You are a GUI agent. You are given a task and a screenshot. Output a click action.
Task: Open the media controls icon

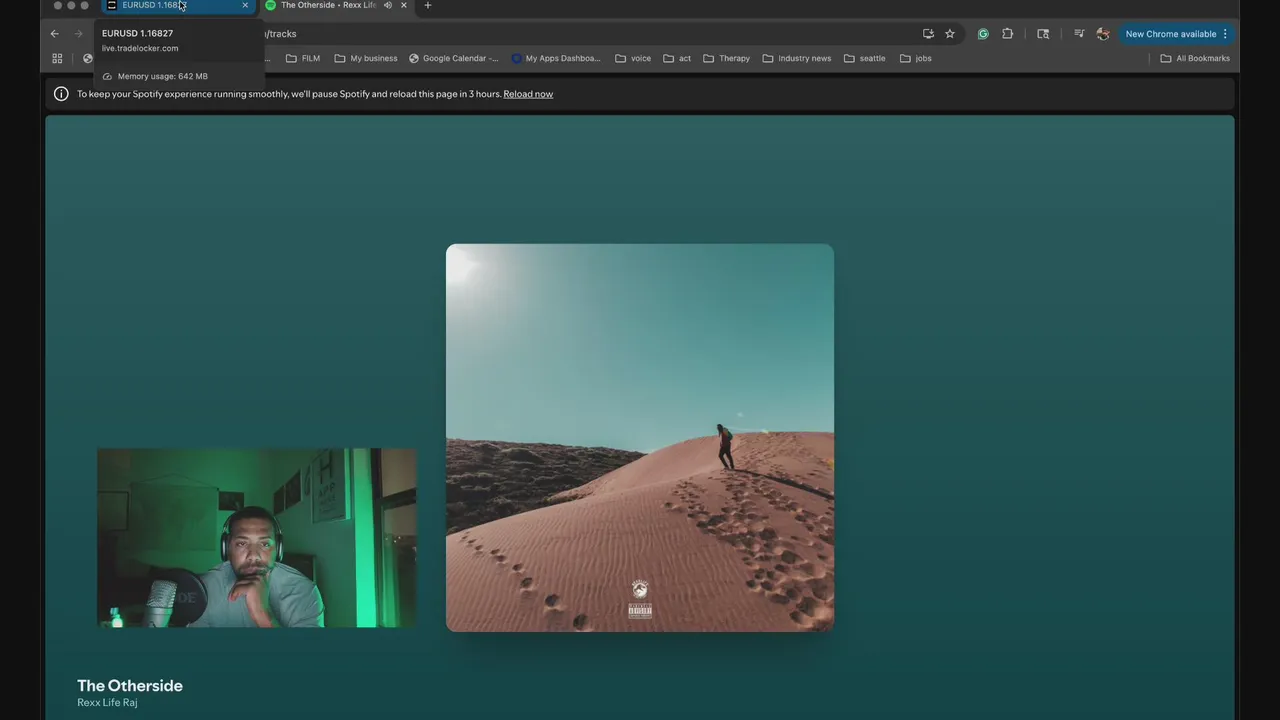[x=1079, y=34]
